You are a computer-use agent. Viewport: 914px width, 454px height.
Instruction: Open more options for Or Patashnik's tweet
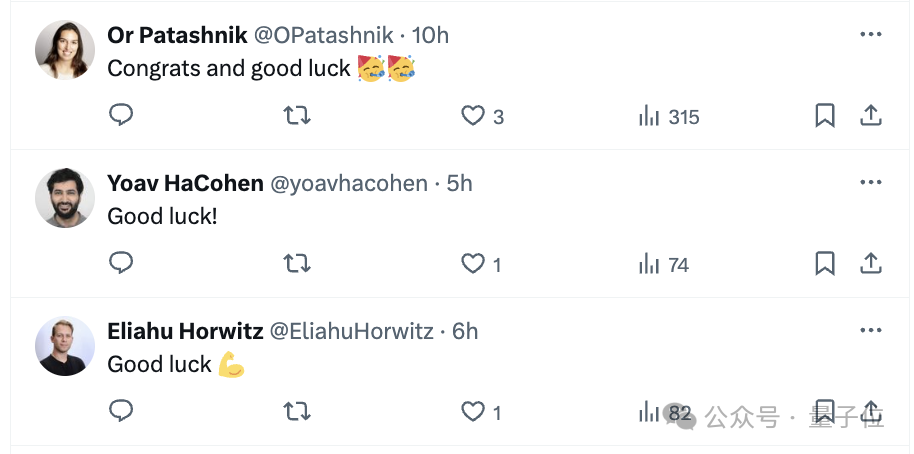pos(871,35)
